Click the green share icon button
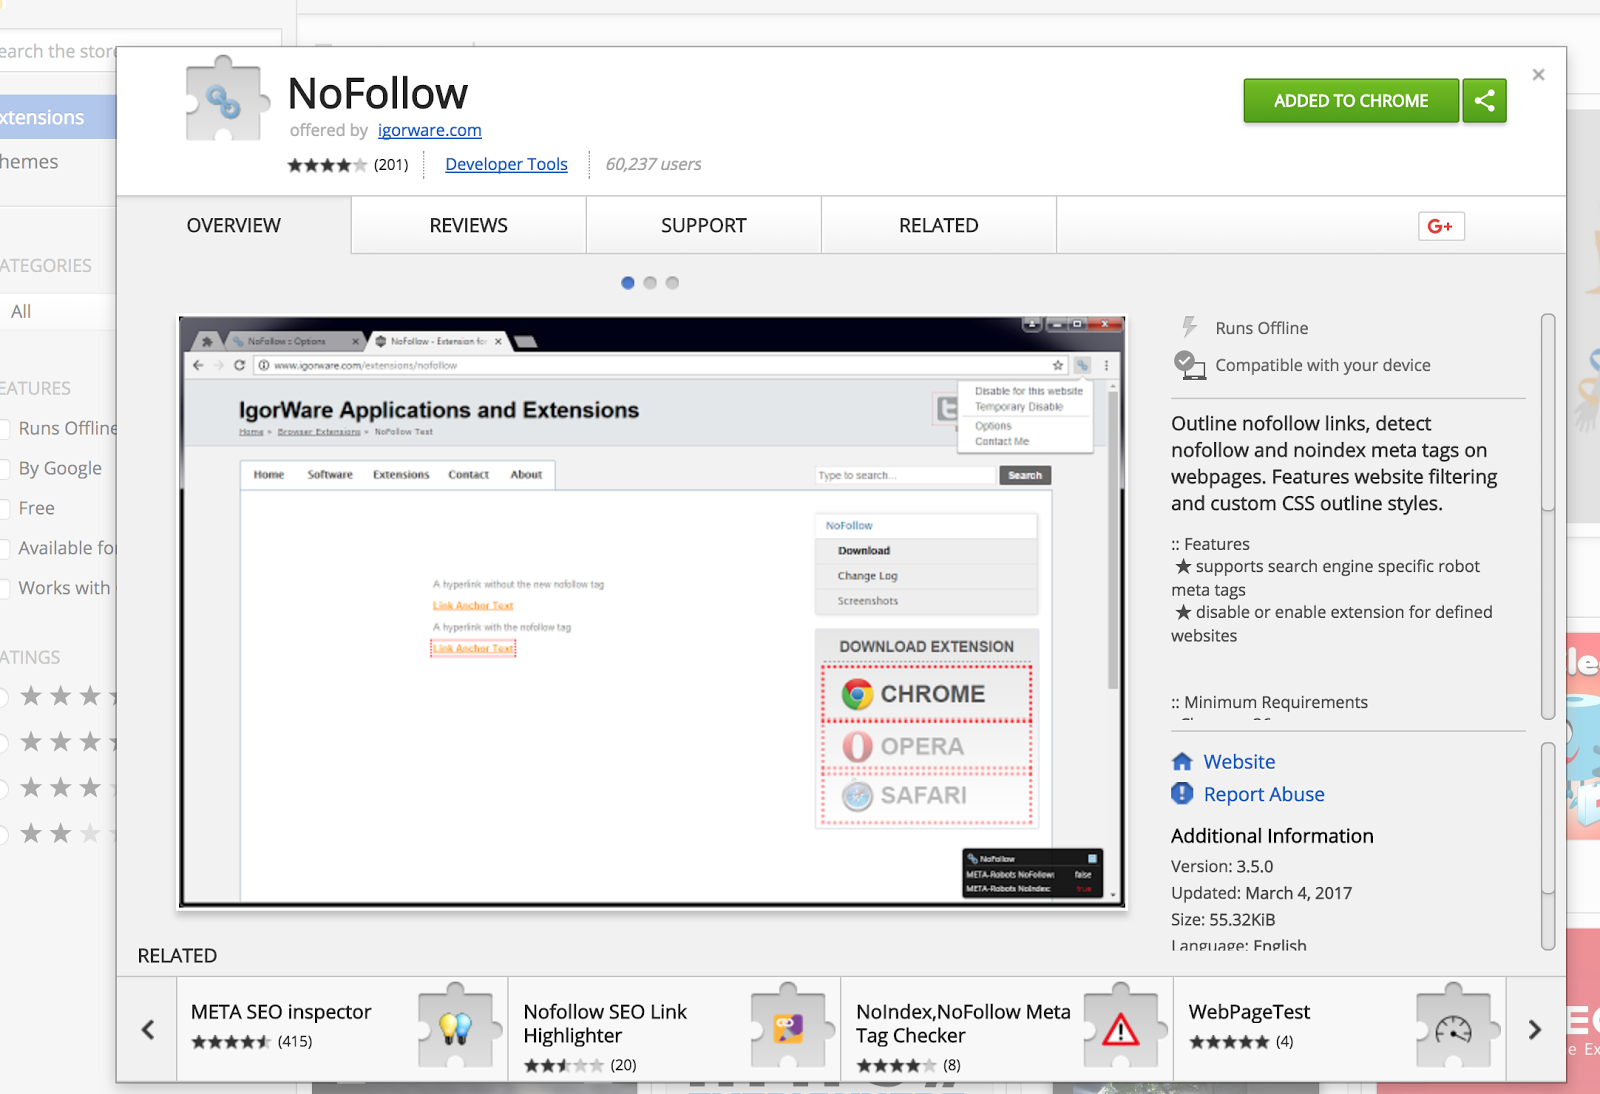The height and width of the screenshot is (1094, 1600). tap(1484, 101)
